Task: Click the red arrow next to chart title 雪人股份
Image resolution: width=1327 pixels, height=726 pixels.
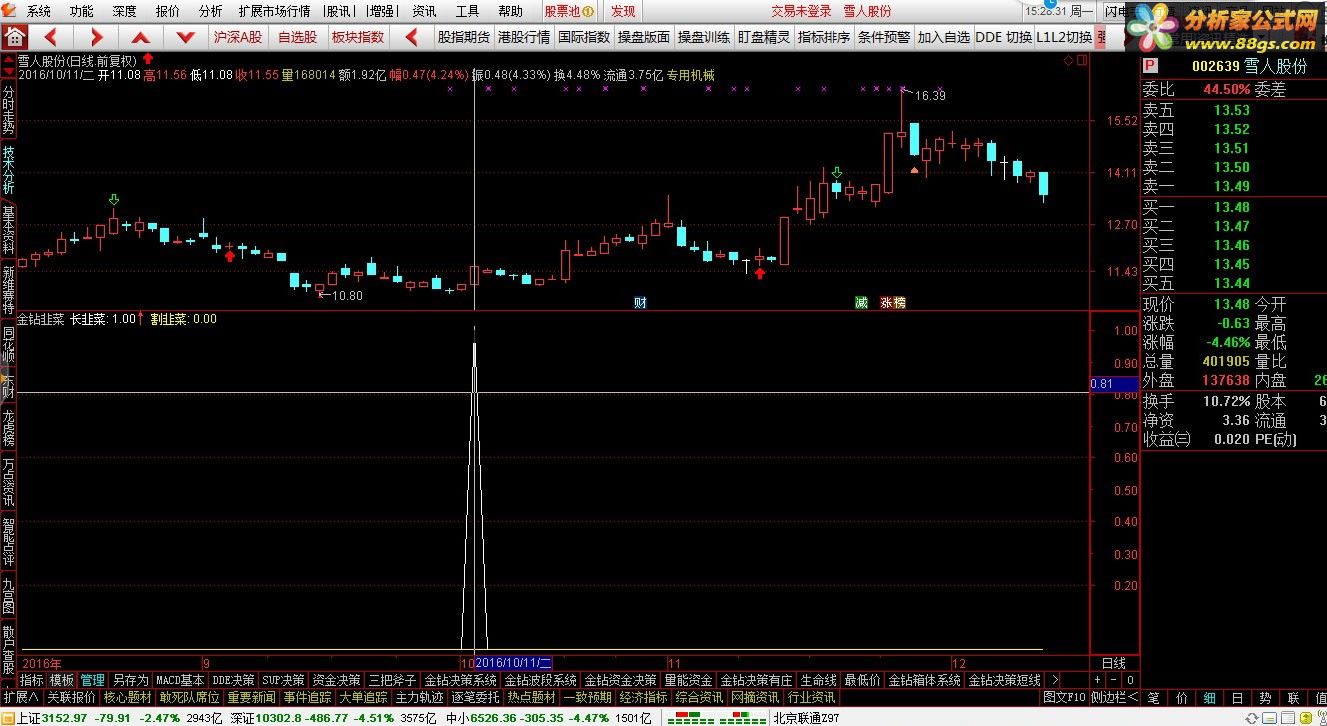Action: coord(149,60)
